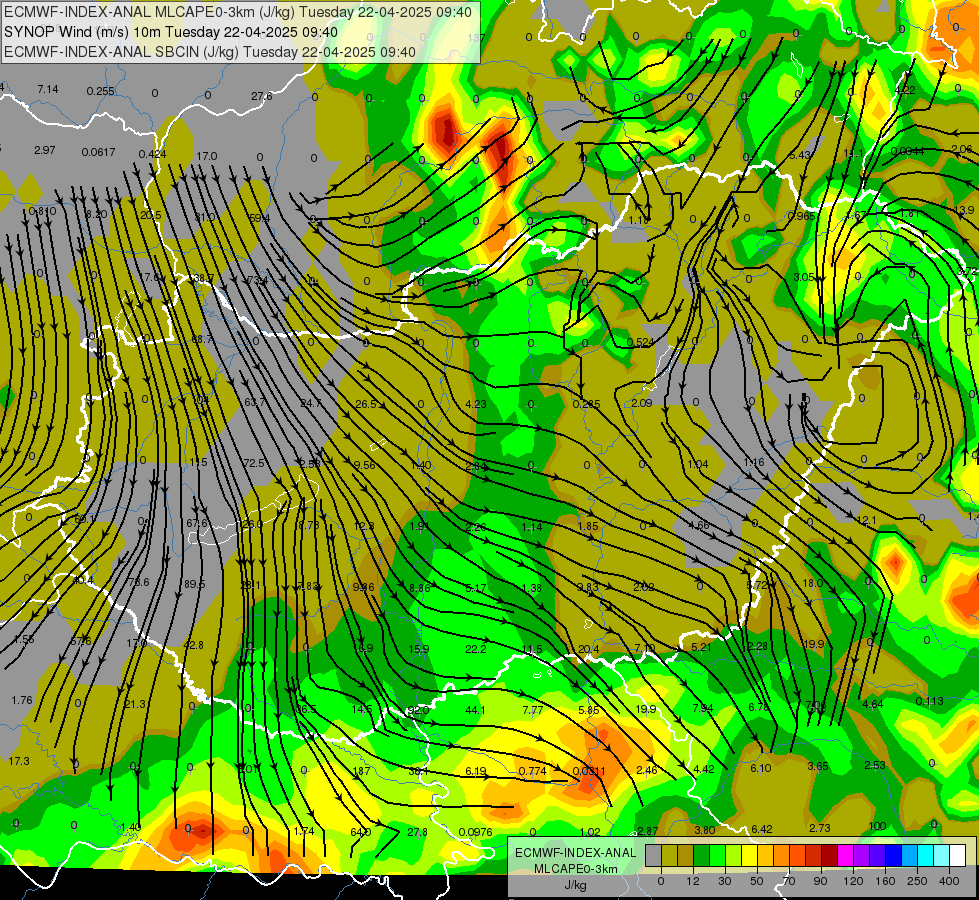
Task: Click the 70 legend tick label
Action: click(x=789, y=881)
